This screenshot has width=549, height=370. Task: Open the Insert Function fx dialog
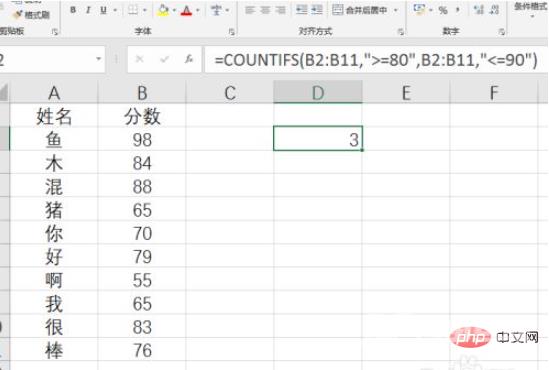click(x=189, y=59)
